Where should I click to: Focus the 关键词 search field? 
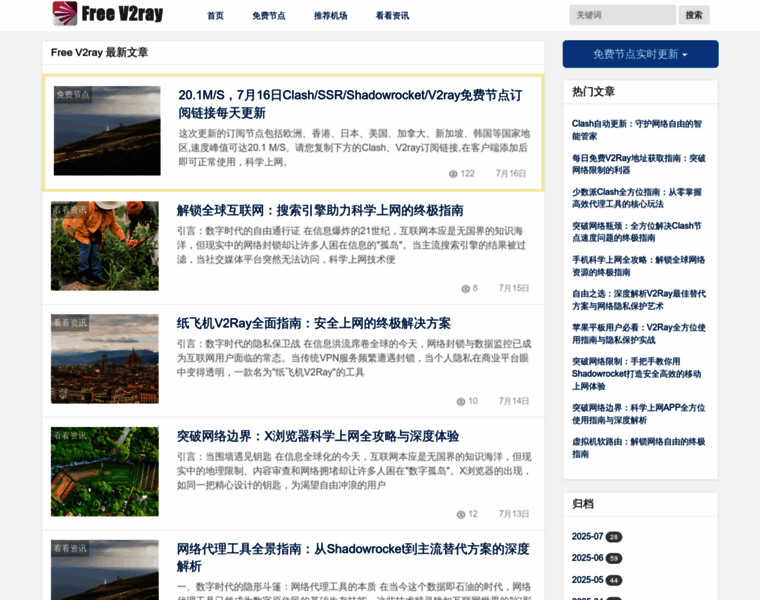pos(622,15)
